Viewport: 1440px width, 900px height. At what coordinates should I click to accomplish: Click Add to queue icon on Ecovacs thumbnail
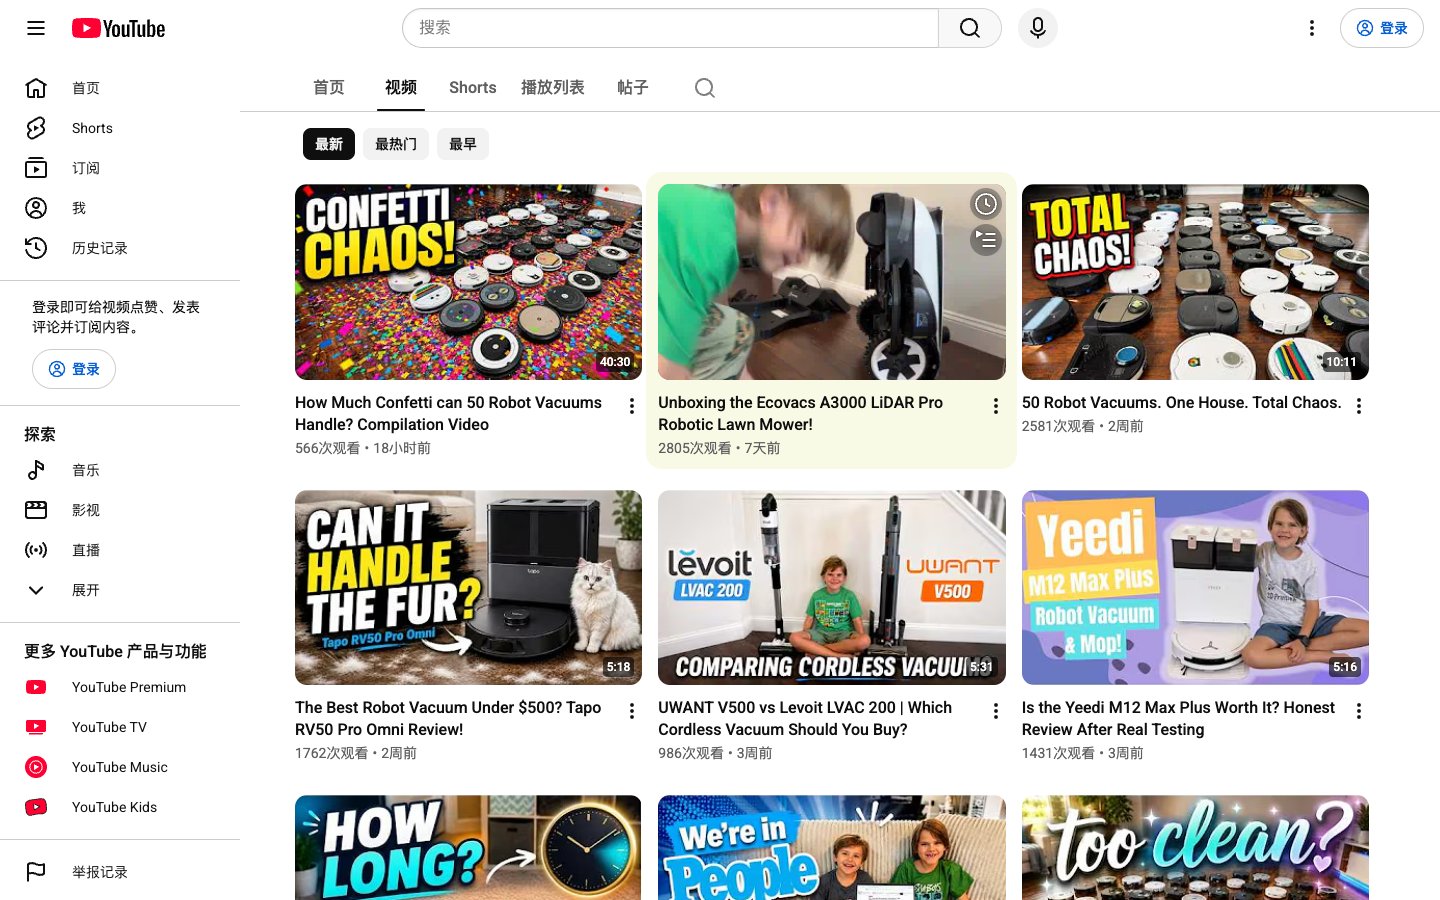pos(986,240)
